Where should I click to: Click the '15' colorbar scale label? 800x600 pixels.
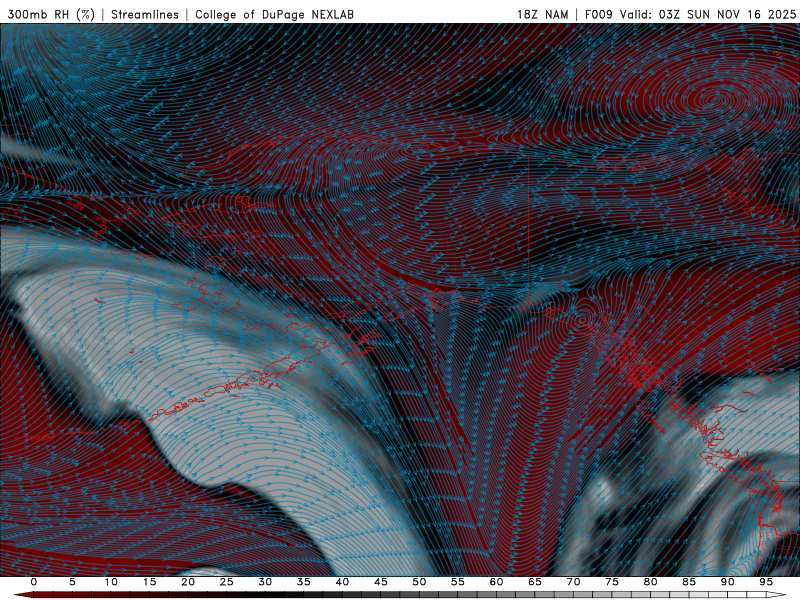click(149, 582)
